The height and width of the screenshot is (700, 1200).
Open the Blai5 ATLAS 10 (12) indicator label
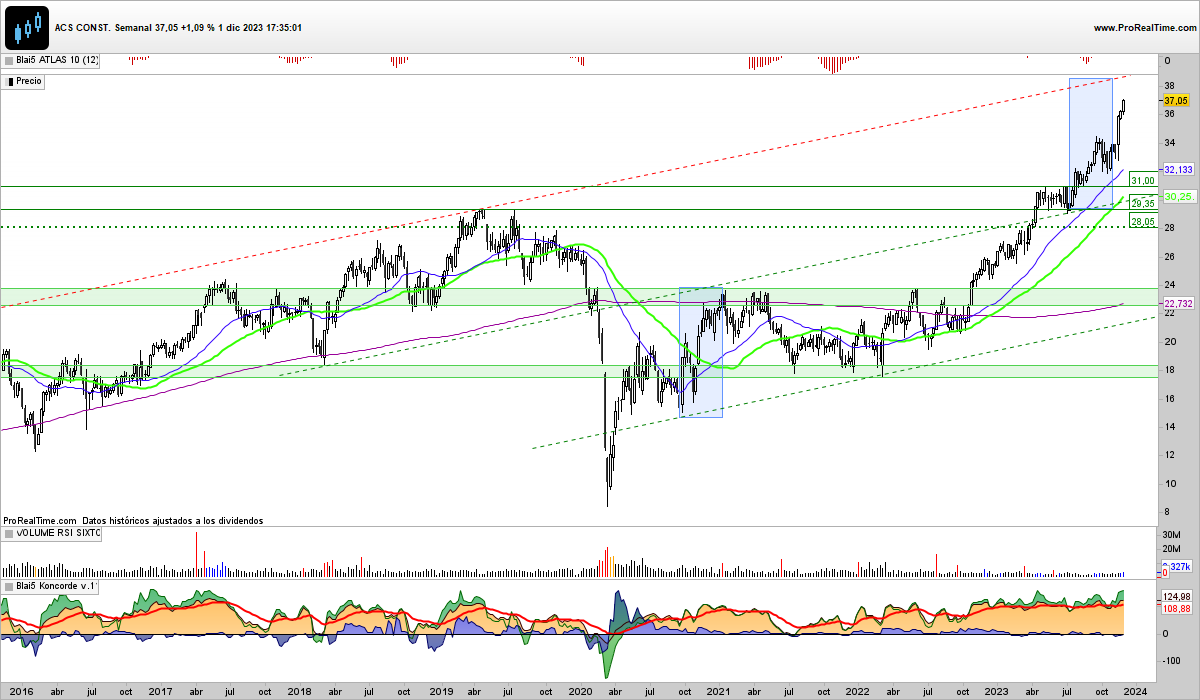[x=57, y=61]
